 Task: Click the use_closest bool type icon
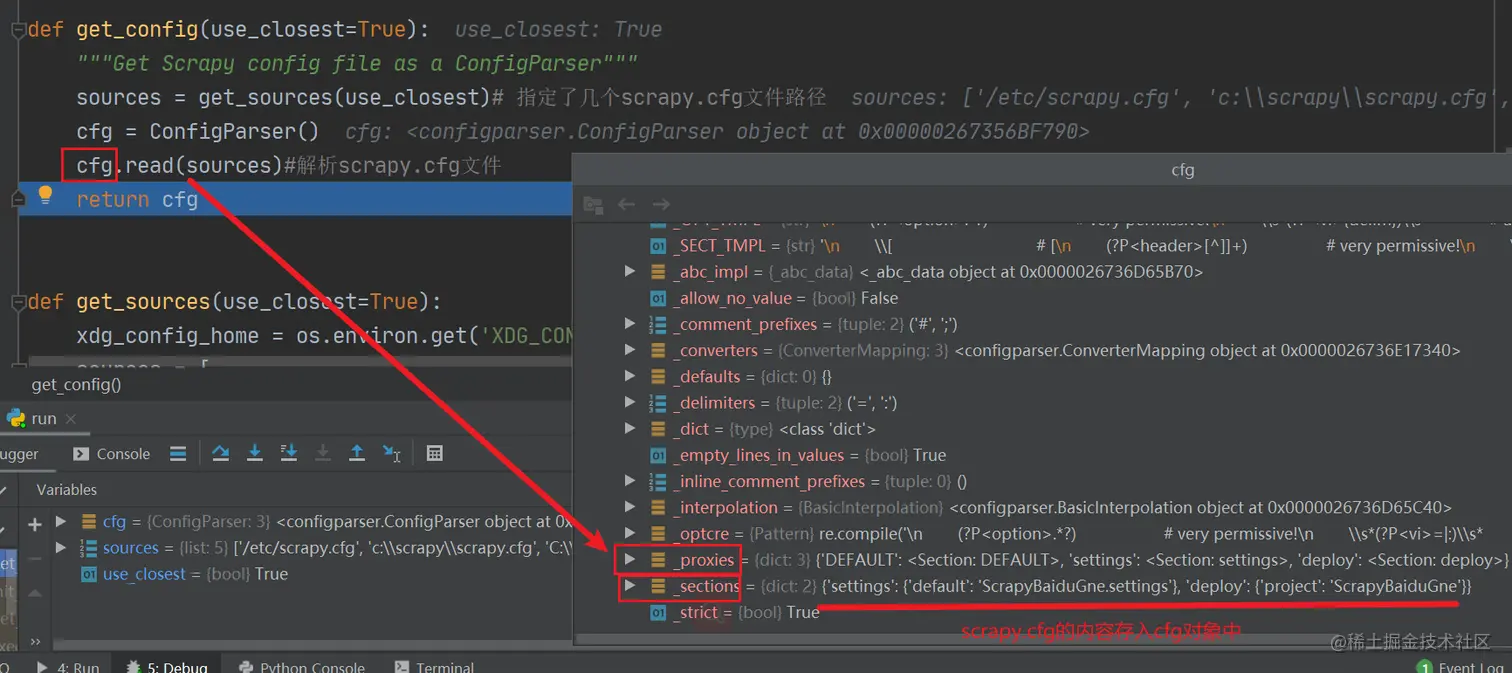pos(88,574)
